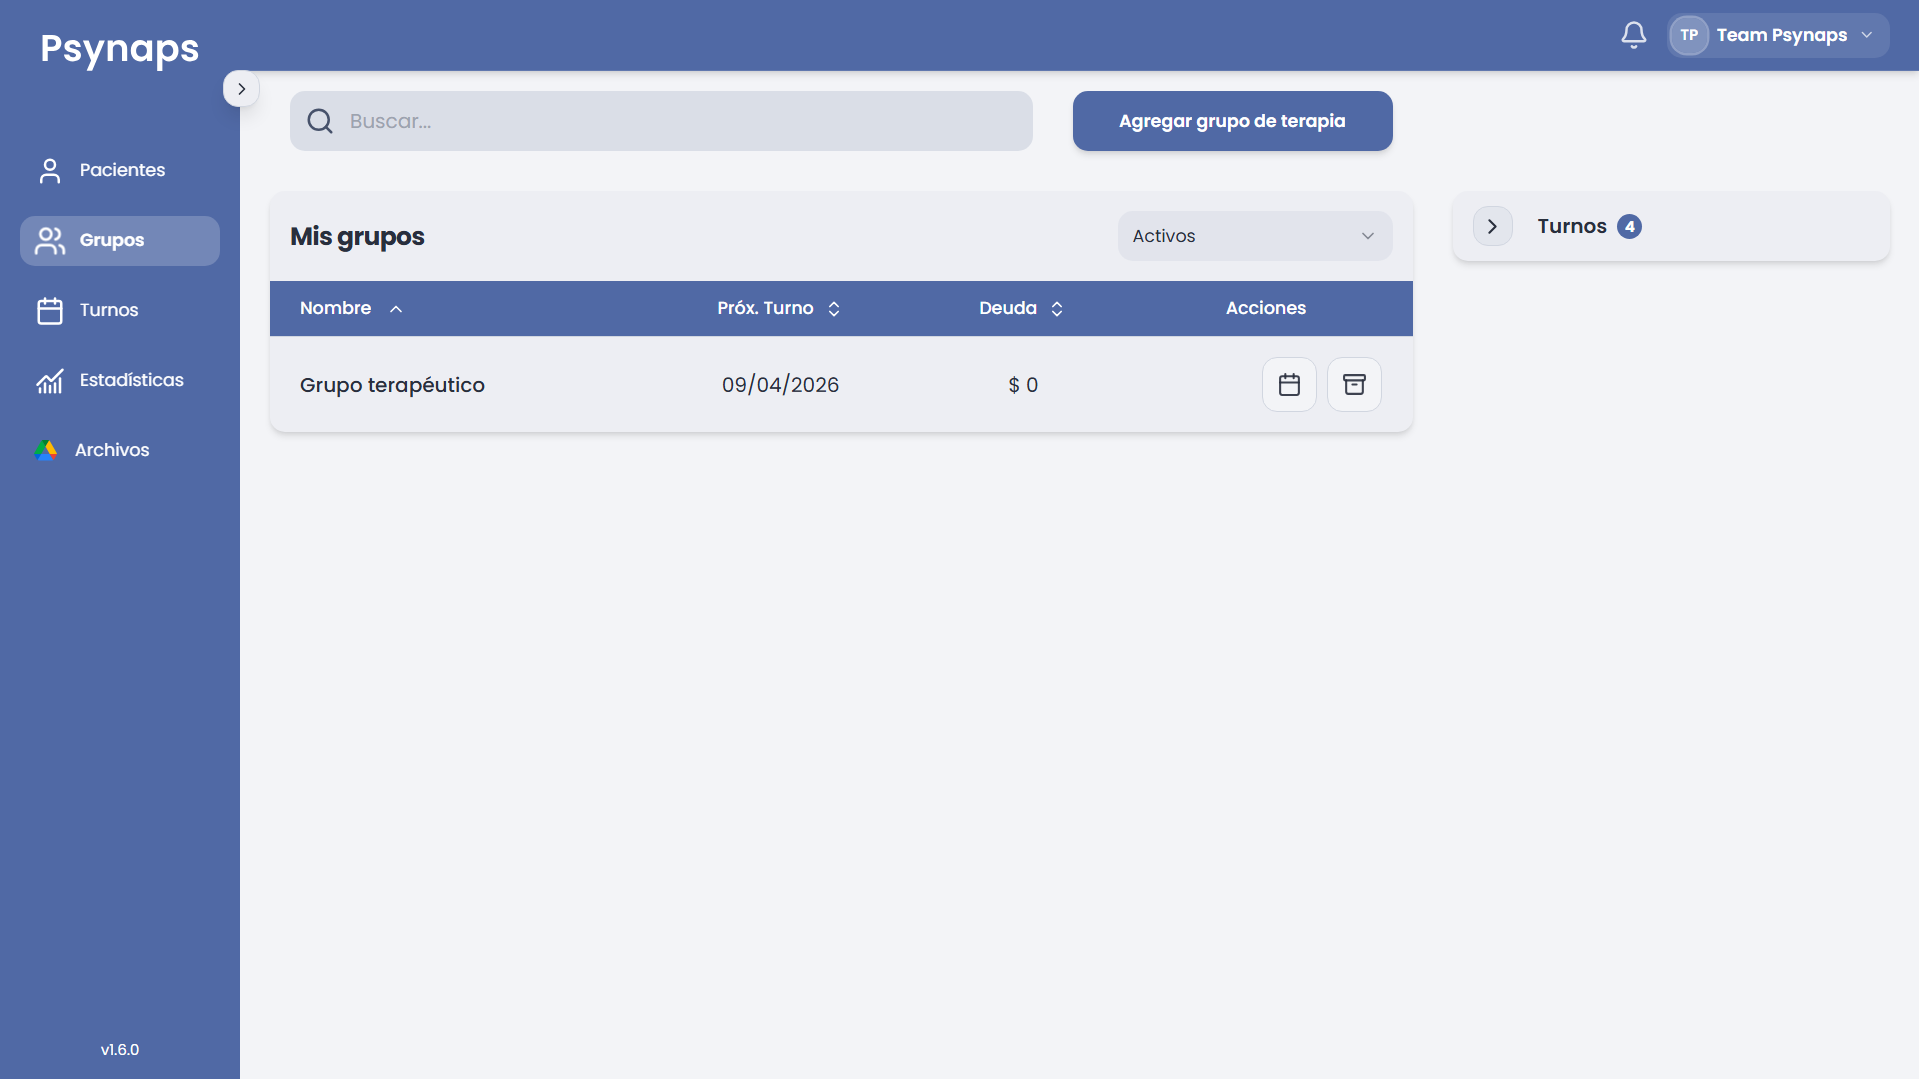Image resolution: width=1919 pixels, height=1079 pixels.
Task: Open Team Psynaps account menu
Action: pos(1778,35)
